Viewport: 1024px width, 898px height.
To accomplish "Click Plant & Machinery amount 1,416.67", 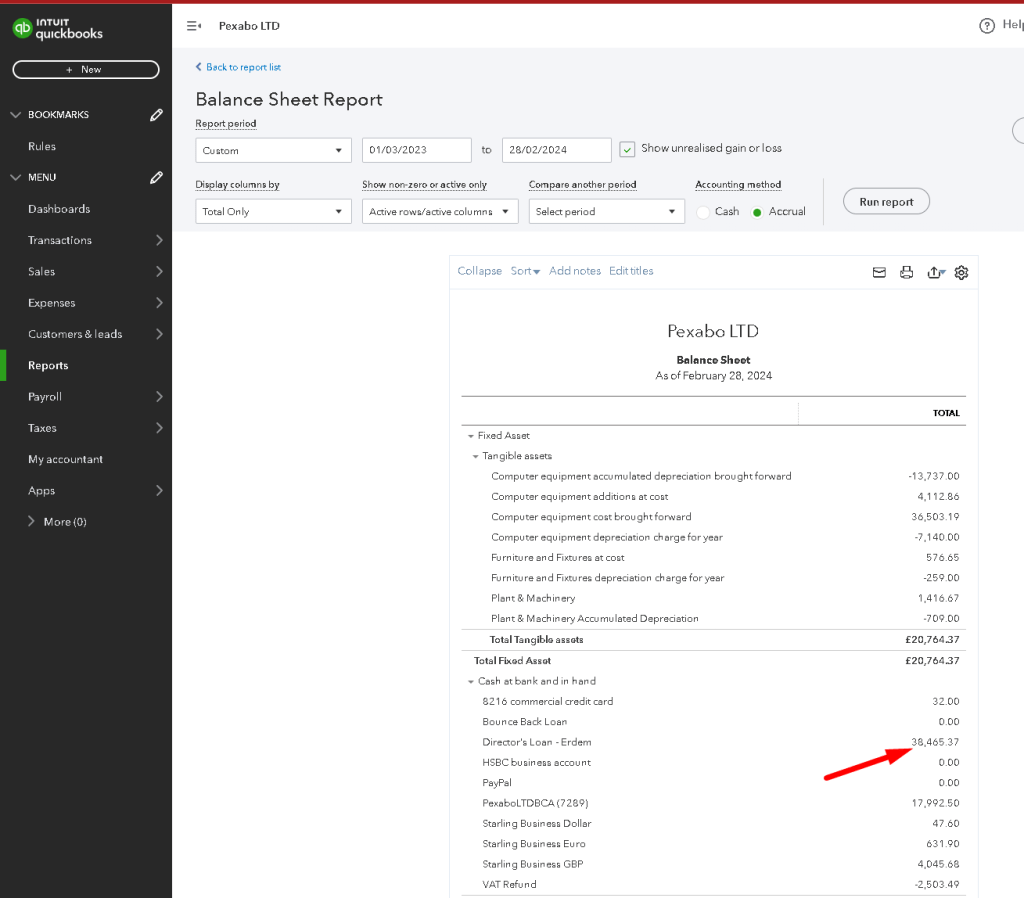I will 938,598.
